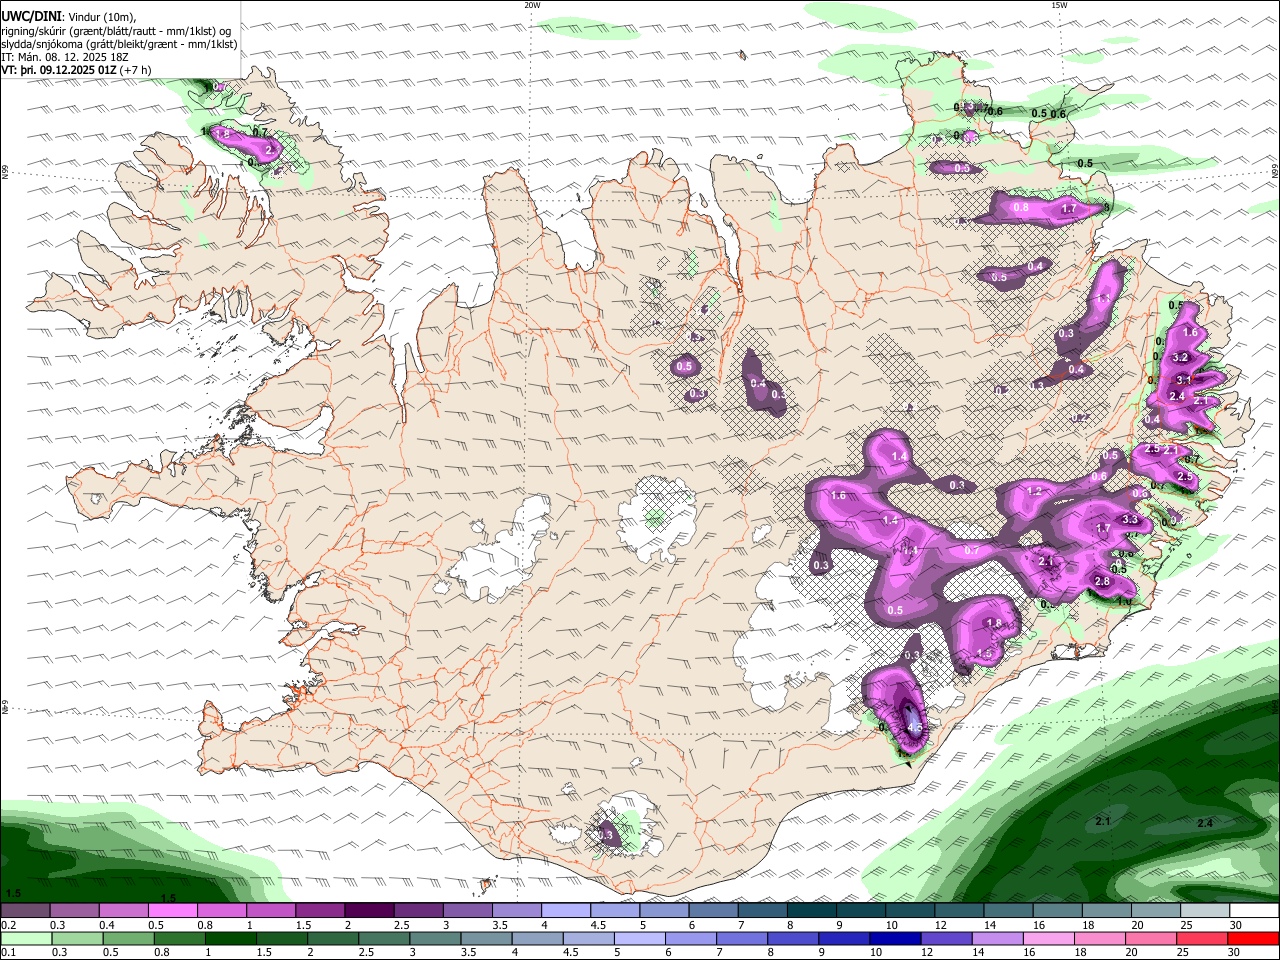Click the 15W longitude label

pyautogui.click(x=1059, y=5)
